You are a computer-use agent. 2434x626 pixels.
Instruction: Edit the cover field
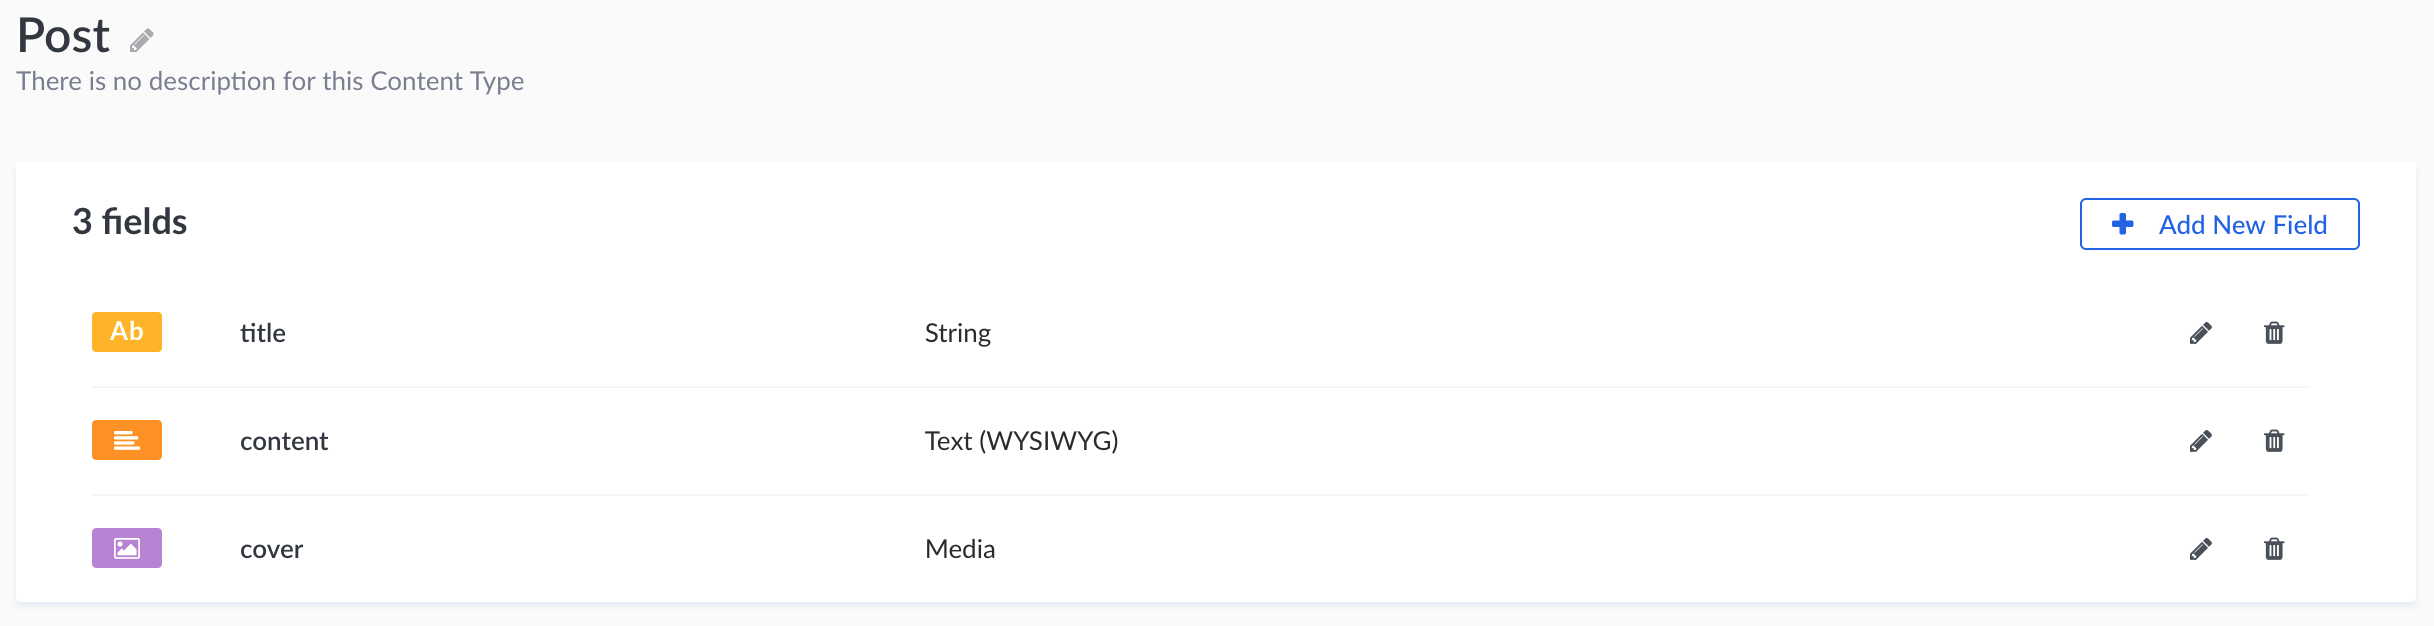coord(2200,549)
